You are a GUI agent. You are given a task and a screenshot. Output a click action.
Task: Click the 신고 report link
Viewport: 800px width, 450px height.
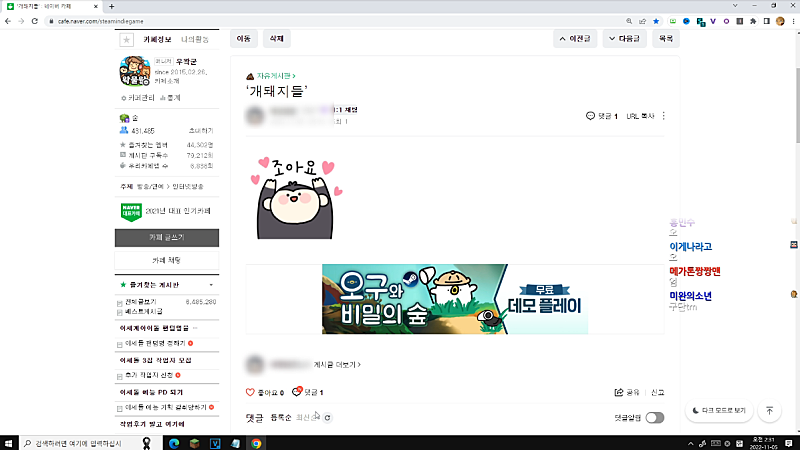[657, 392]
